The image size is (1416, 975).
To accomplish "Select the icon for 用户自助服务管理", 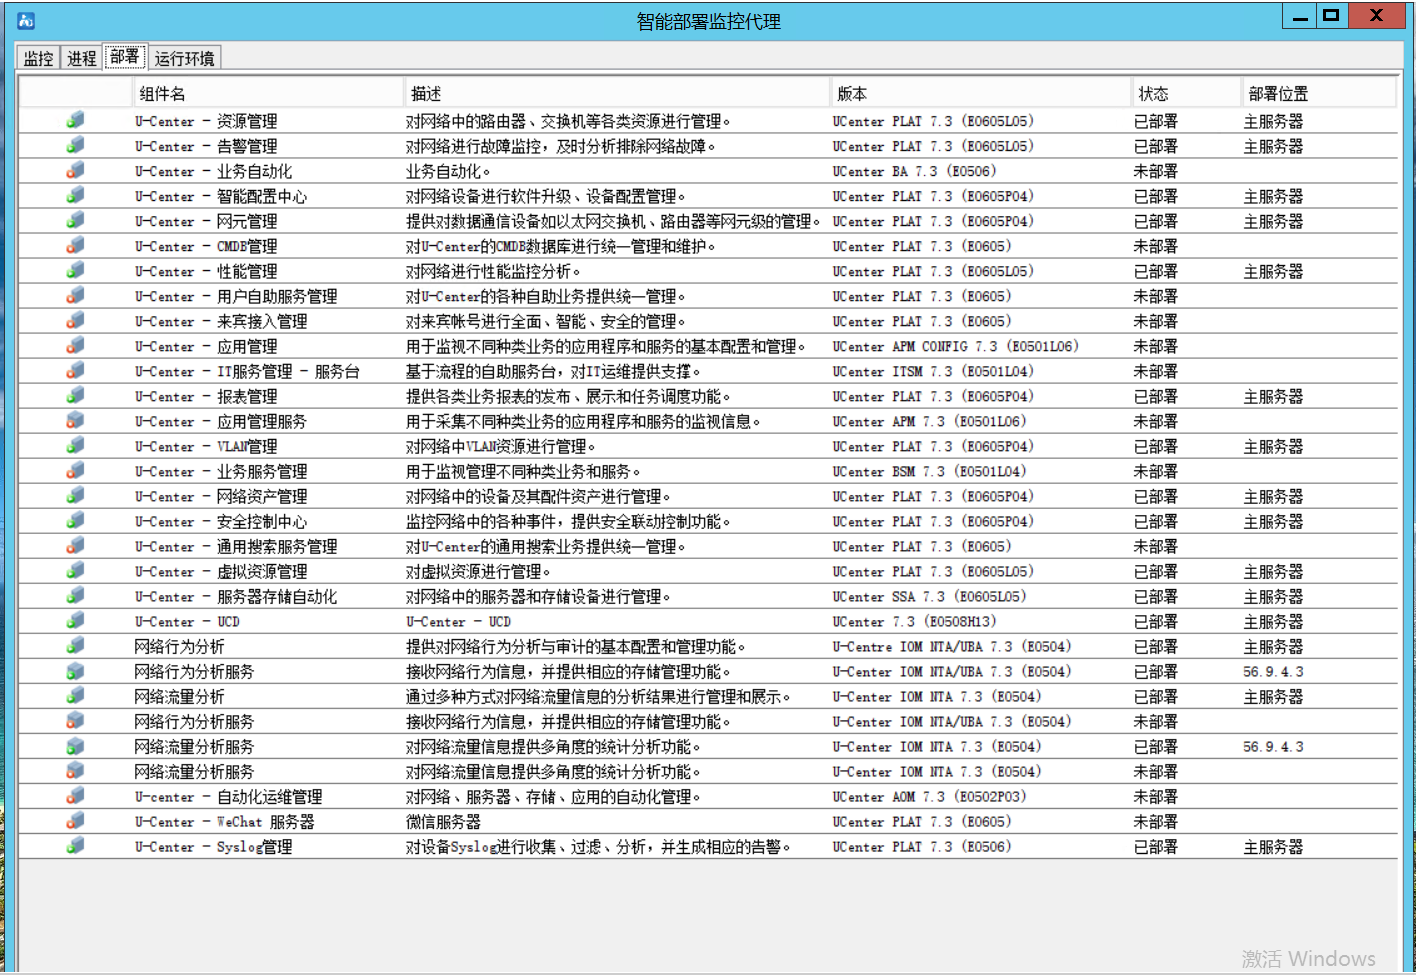I will pyautogui.click(x=76, y=295).
